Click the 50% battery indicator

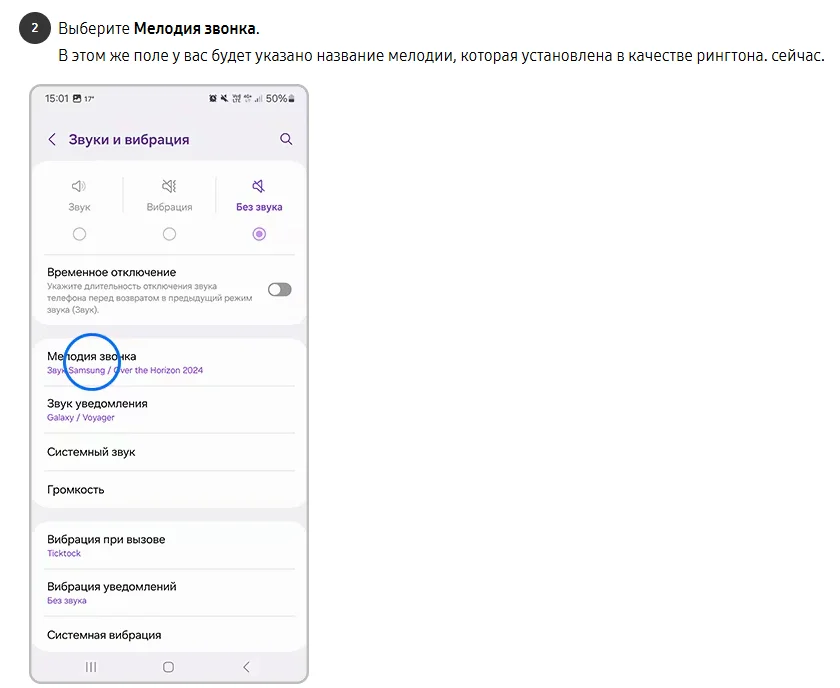coord(280,99)
